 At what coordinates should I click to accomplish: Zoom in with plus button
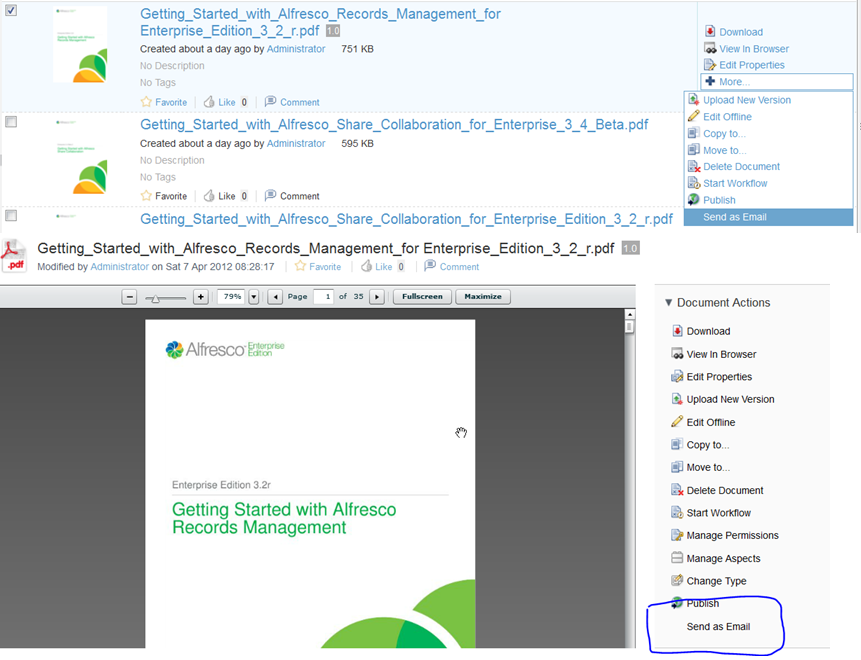201,297
